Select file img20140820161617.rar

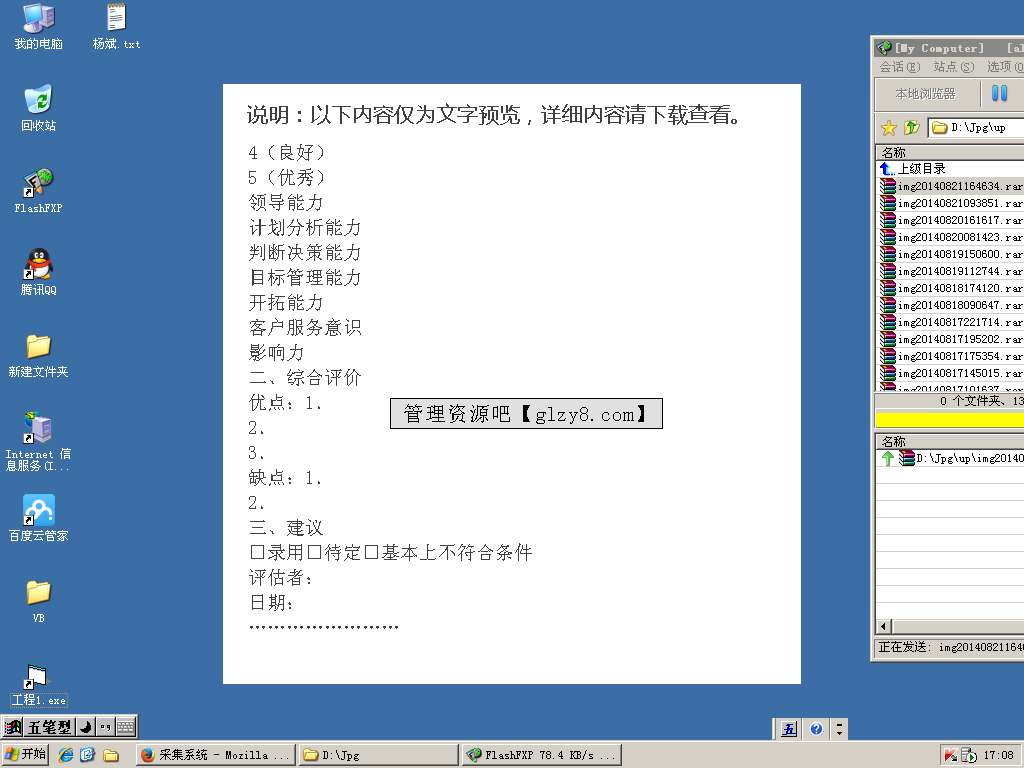(x=950, y=220)
